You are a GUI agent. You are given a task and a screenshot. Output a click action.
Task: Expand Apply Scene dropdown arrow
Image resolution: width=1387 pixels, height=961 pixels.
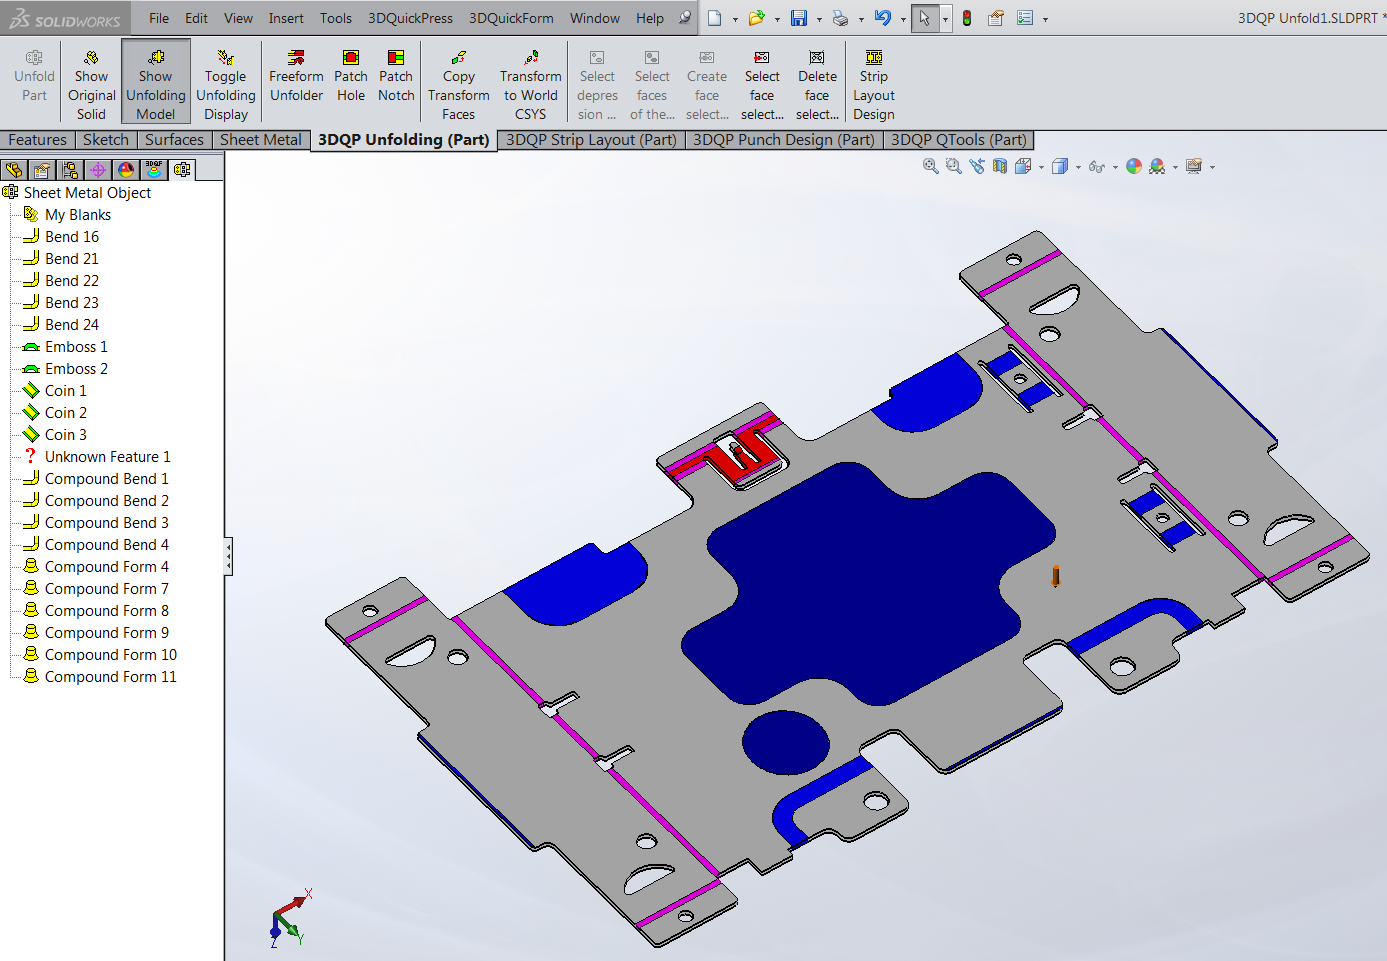click(x=1175, y=168)
